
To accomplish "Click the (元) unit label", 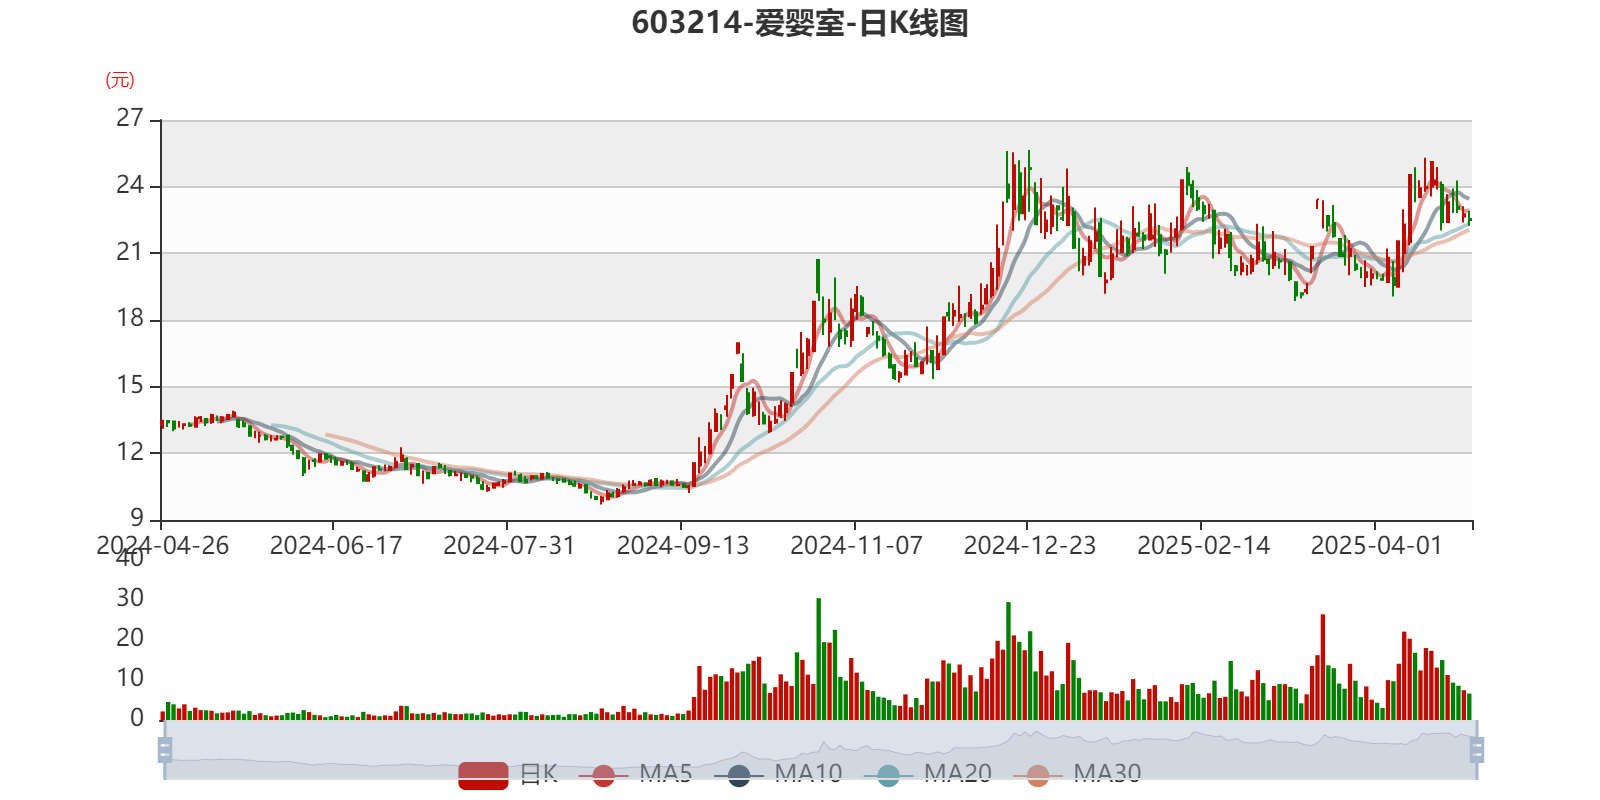I will click(x=120, y=80).
